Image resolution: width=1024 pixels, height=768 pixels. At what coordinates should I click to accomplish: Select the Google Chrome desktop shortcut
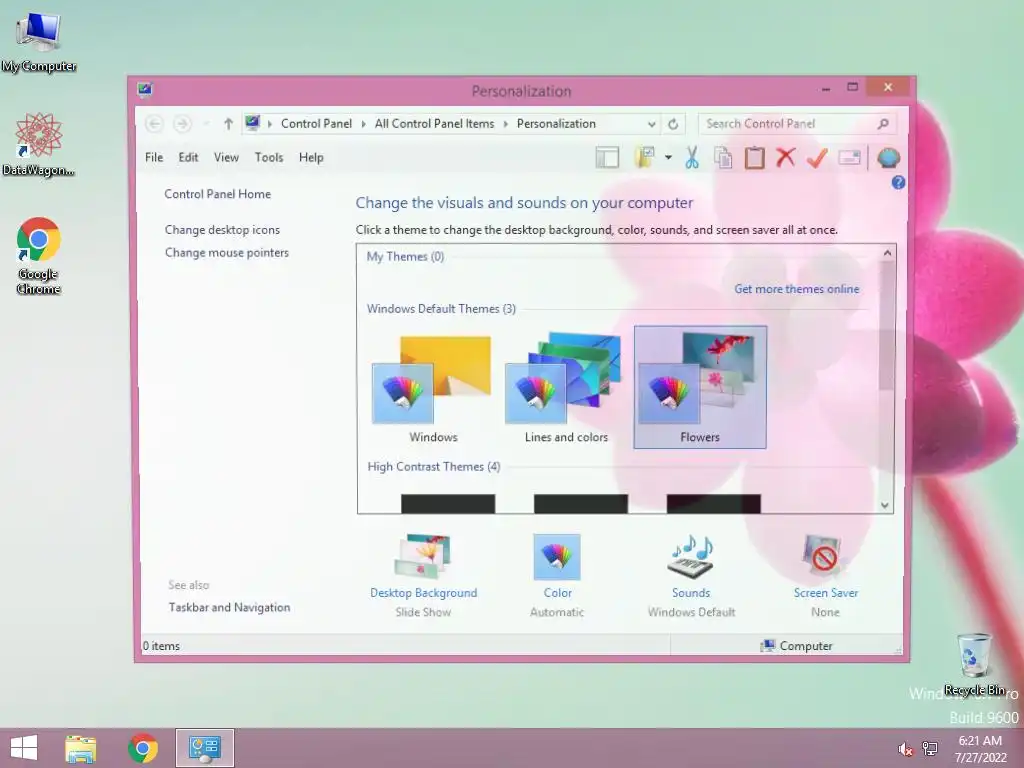click(39, 256)
